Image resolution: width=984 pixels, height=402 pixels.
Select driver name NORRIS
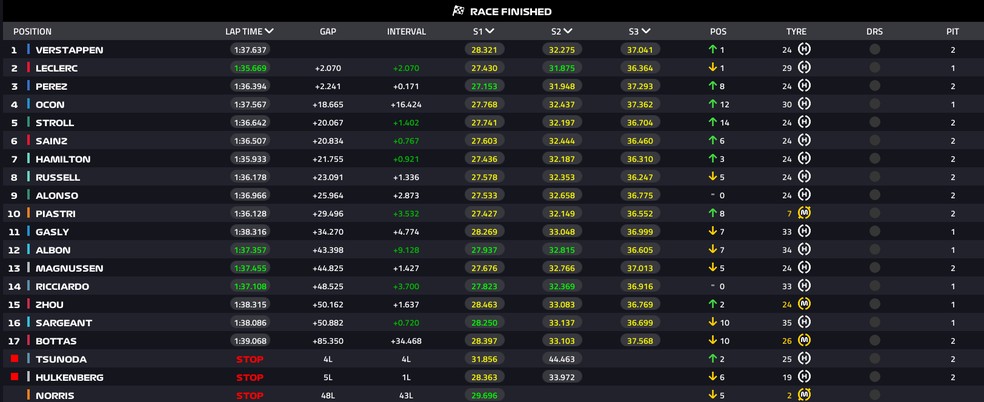(x=55, y=396)
